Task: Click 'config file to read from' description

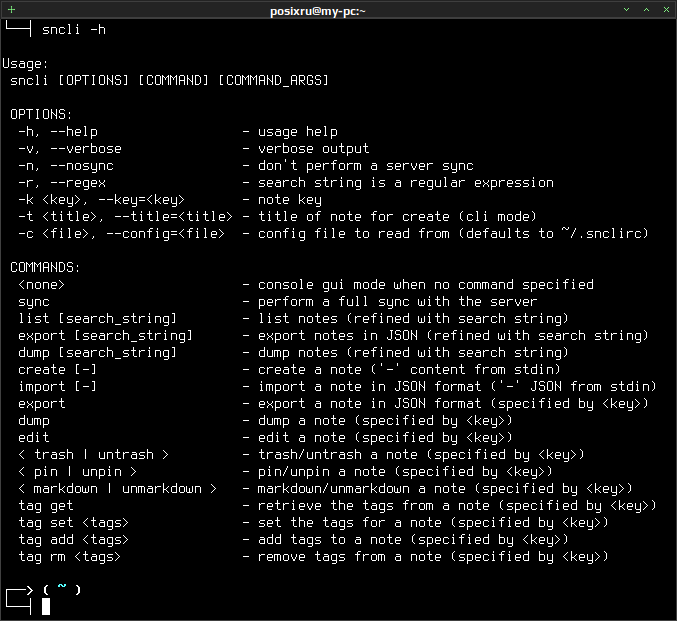Action: coord(453,234)
